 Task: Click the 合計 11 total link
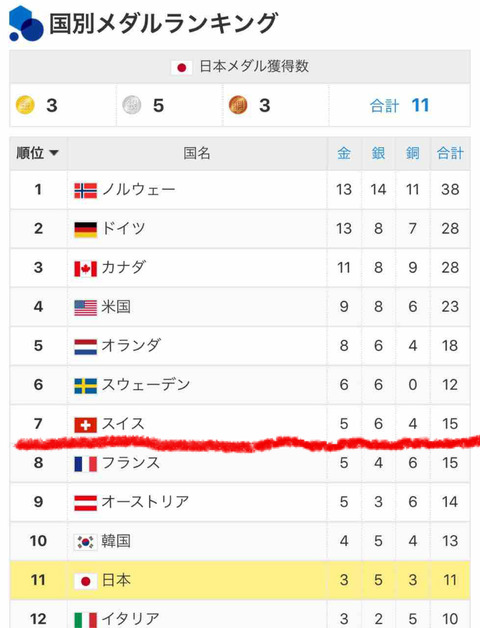pos(399,105)
